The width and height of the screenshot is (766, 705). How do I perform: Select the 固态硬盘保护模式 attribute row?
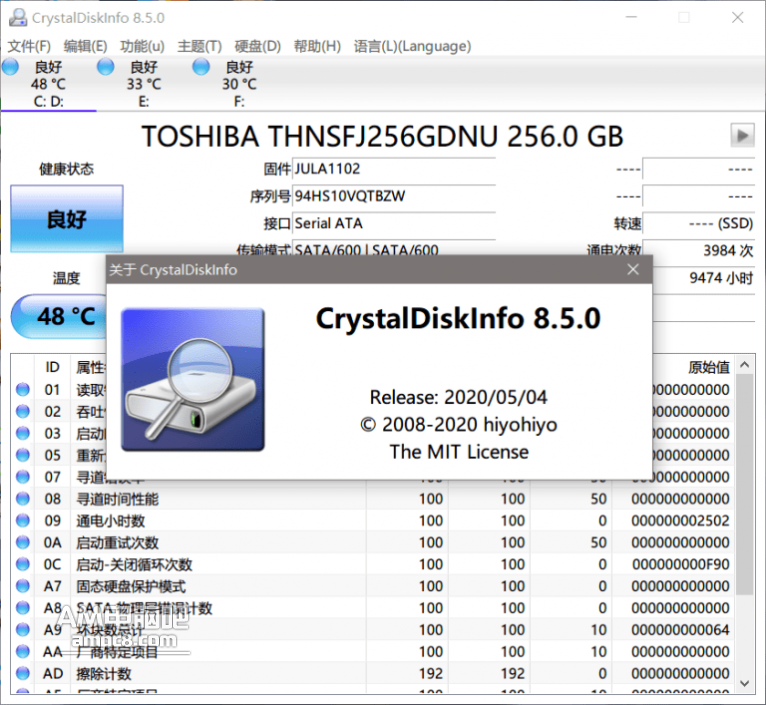tap(373, 586)
